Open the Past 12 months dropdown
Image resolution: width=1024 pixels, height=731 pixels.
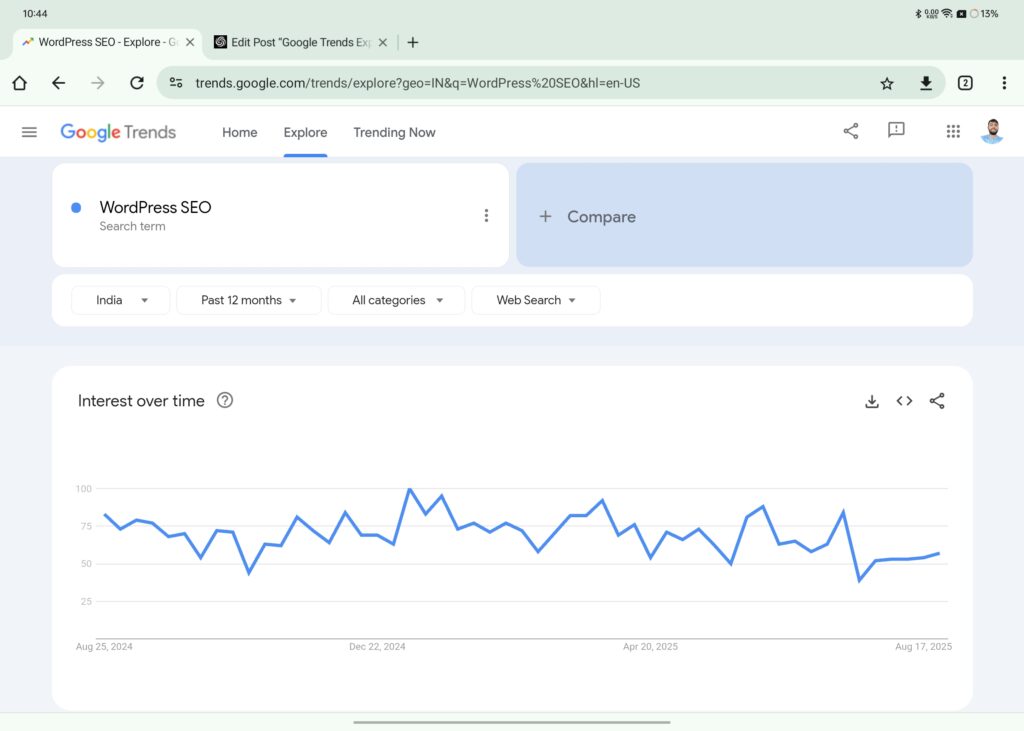[248, 300]
